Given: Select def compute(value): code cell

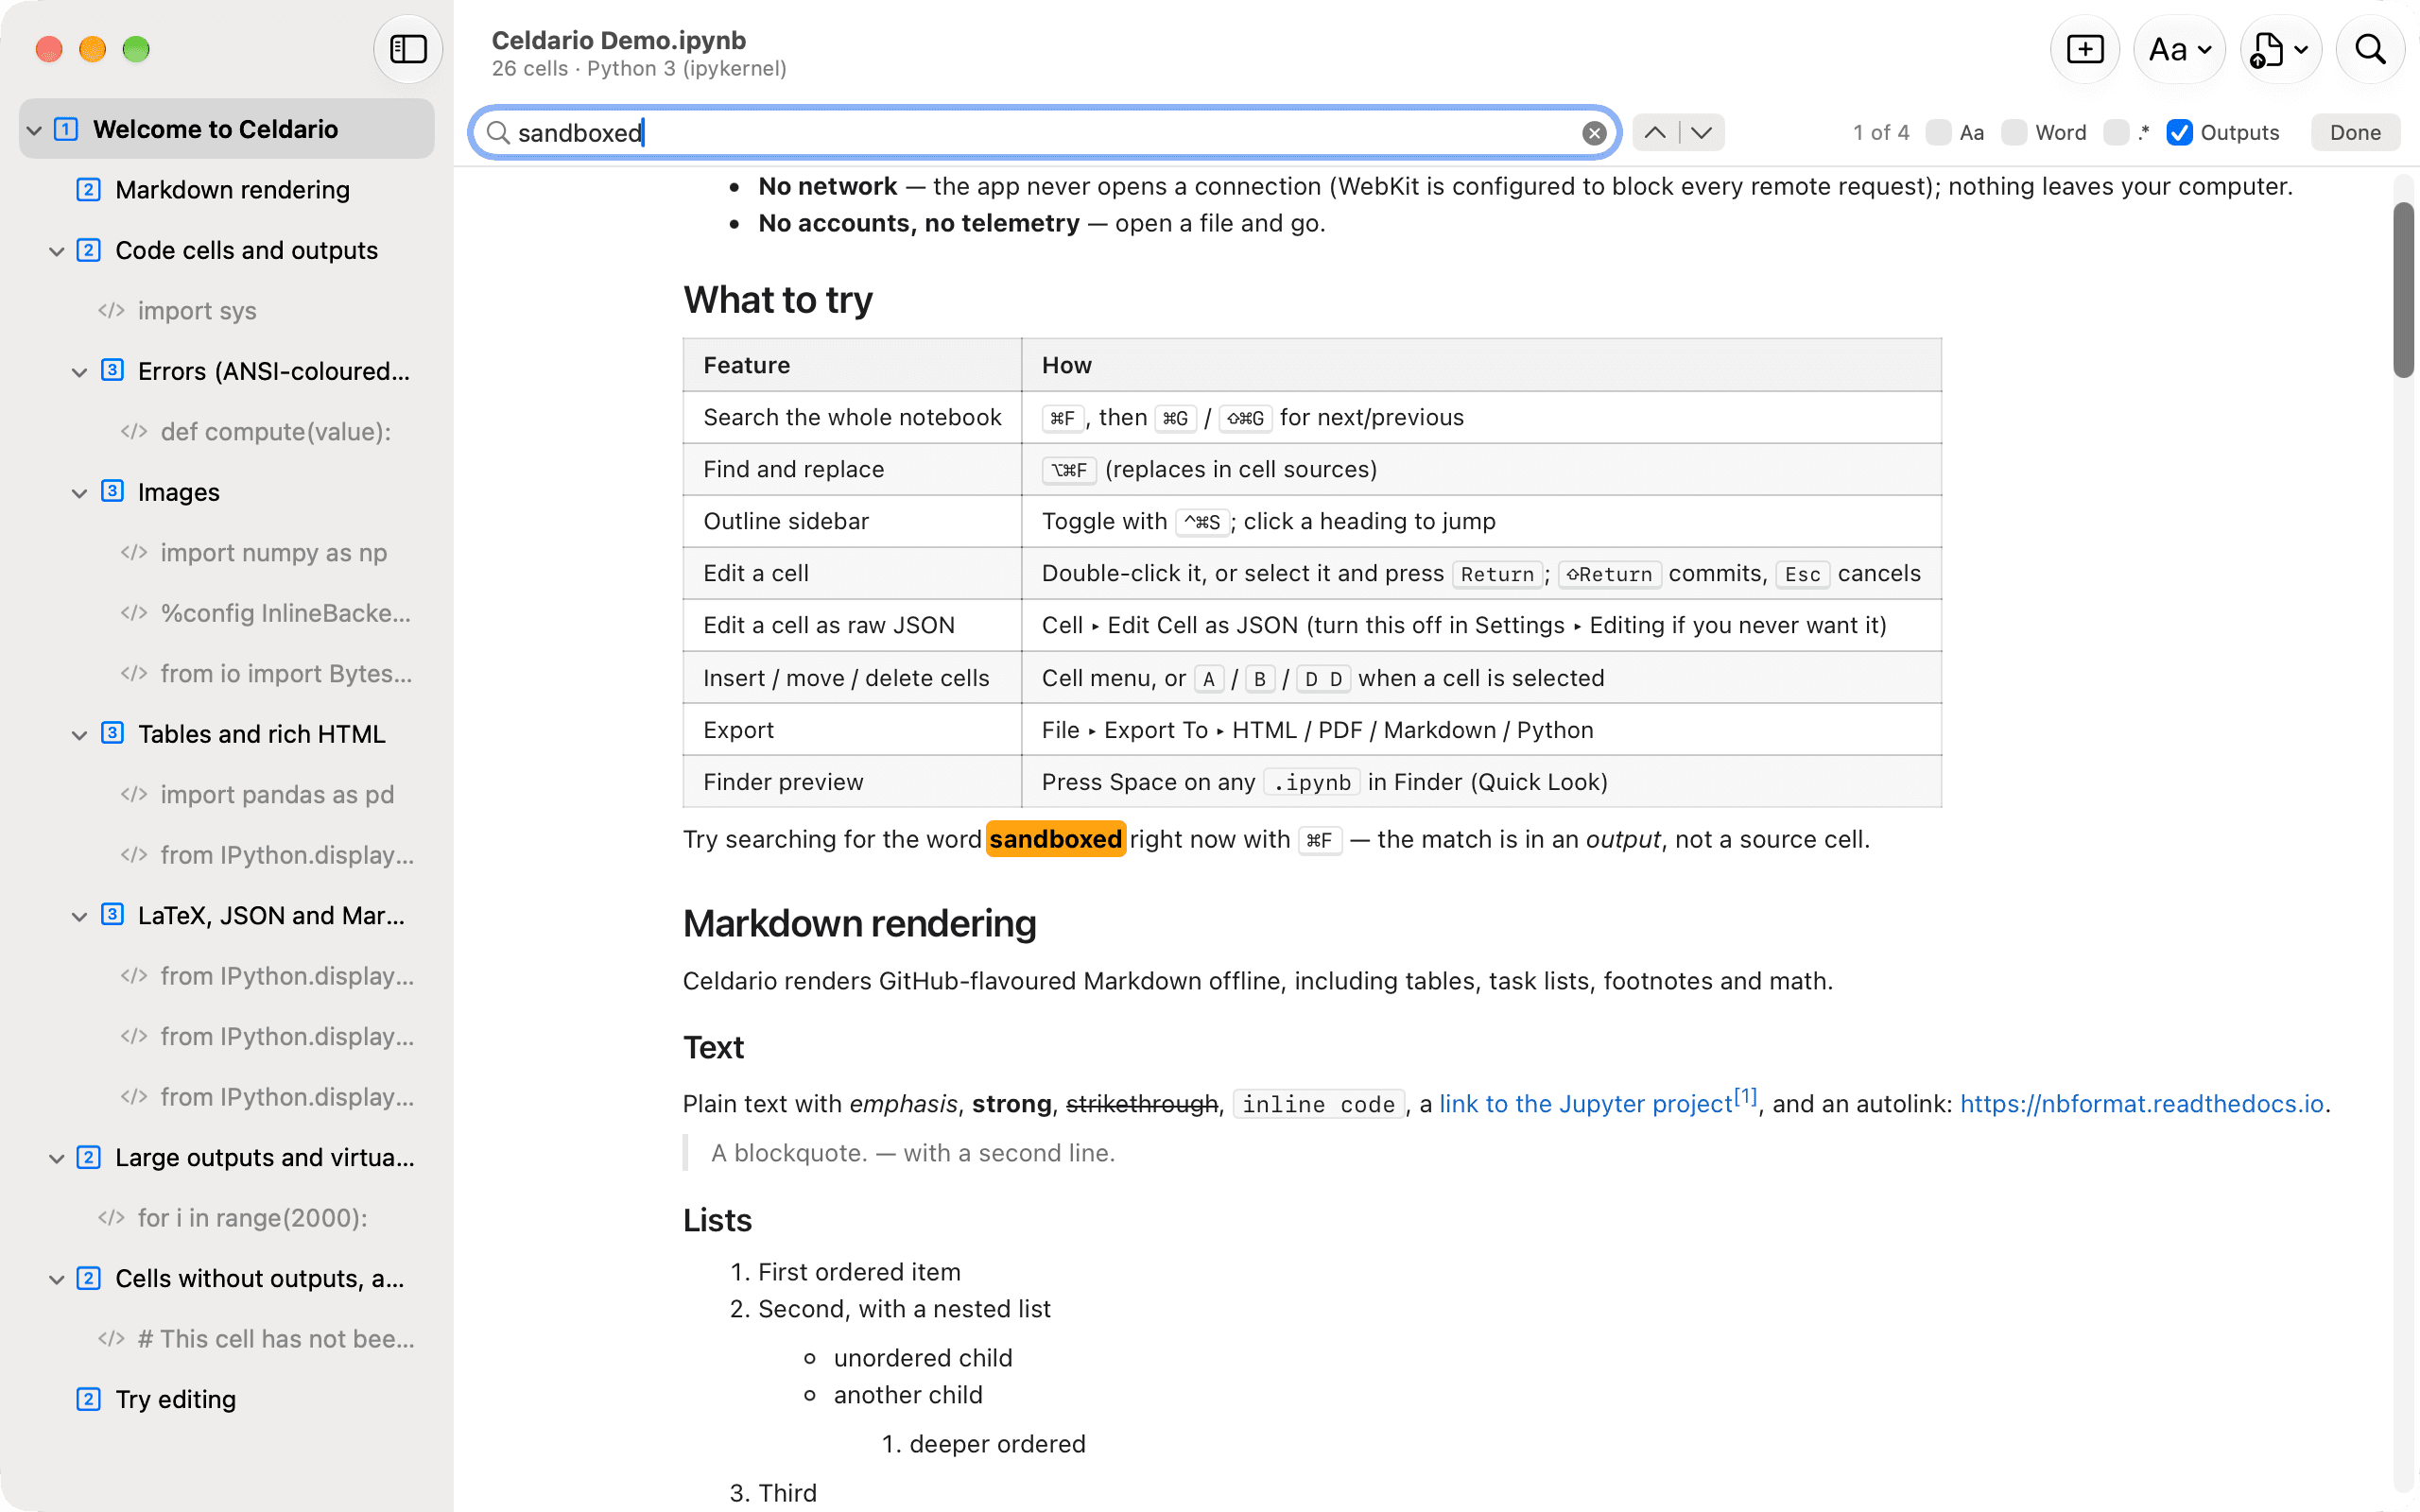Looking at the screenshot, I should coord(227,432).
